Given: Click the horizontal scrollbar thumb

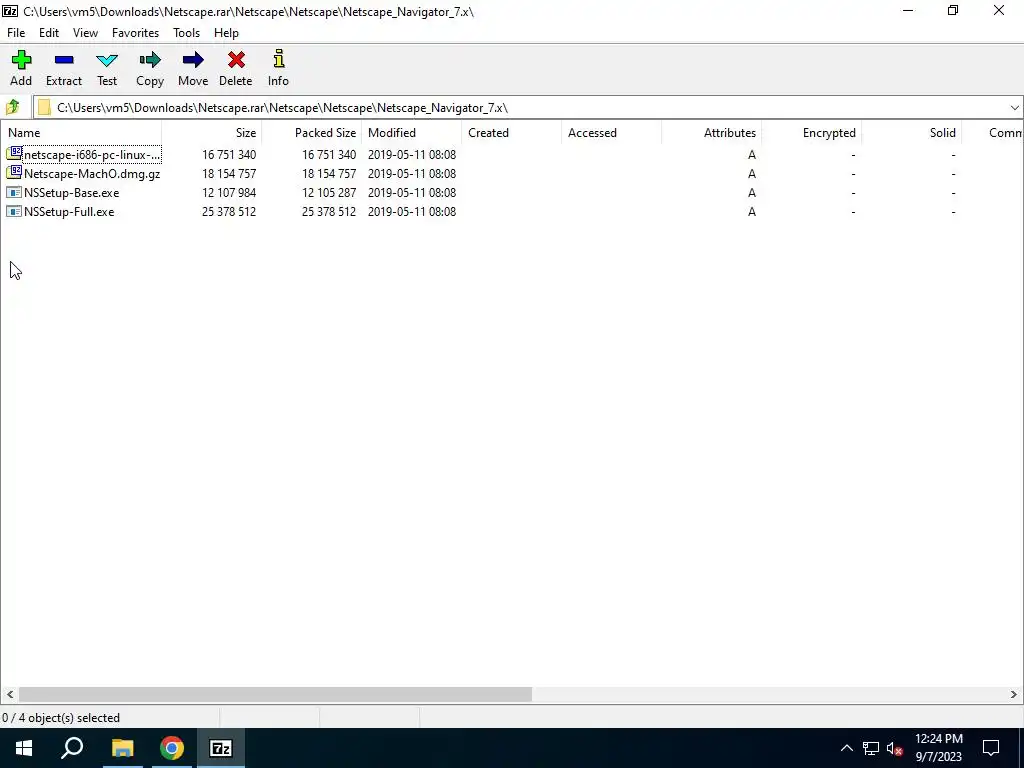Looking at the screenshot, I should click(x=275, y=694).
